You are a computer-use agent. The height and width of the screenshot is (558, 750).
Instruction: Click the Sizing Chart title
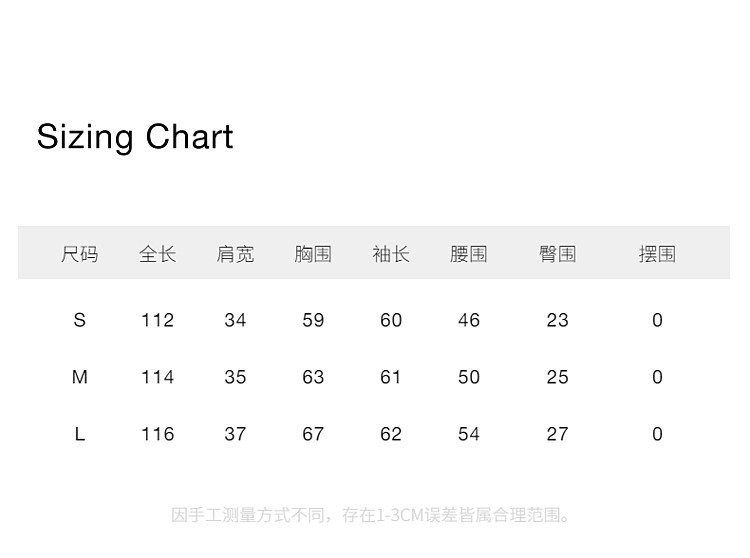[x=135, y=137]
